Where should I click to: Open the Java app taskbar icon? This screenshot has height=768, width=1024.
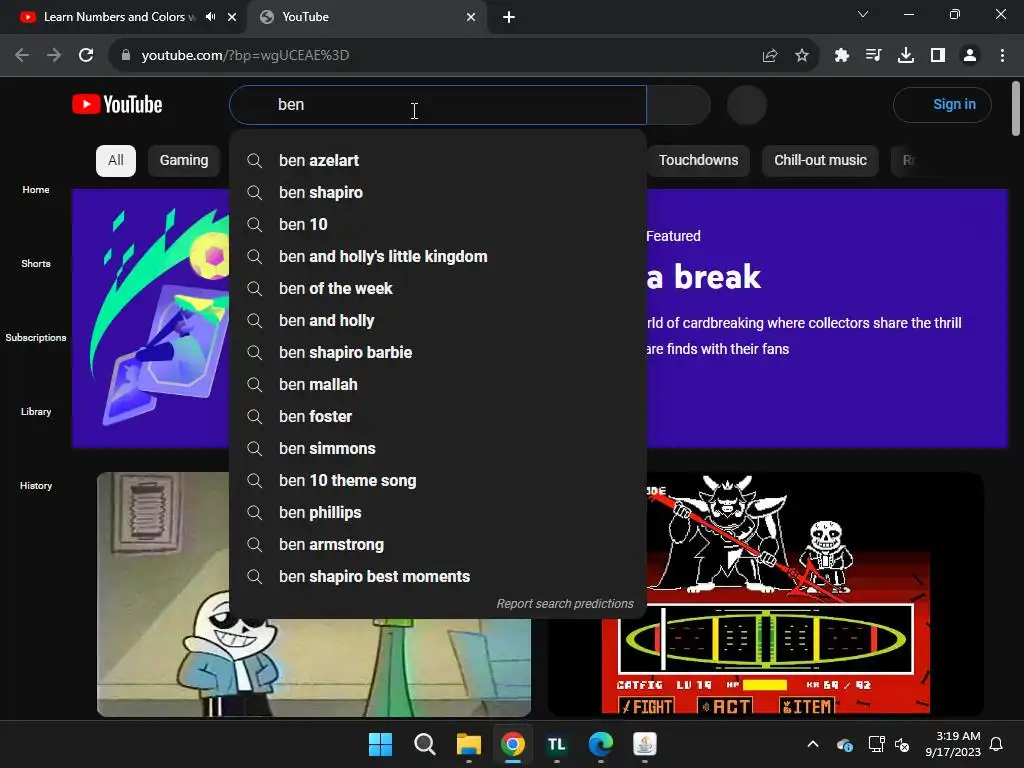pyautogui.click(x=645, y=744)
